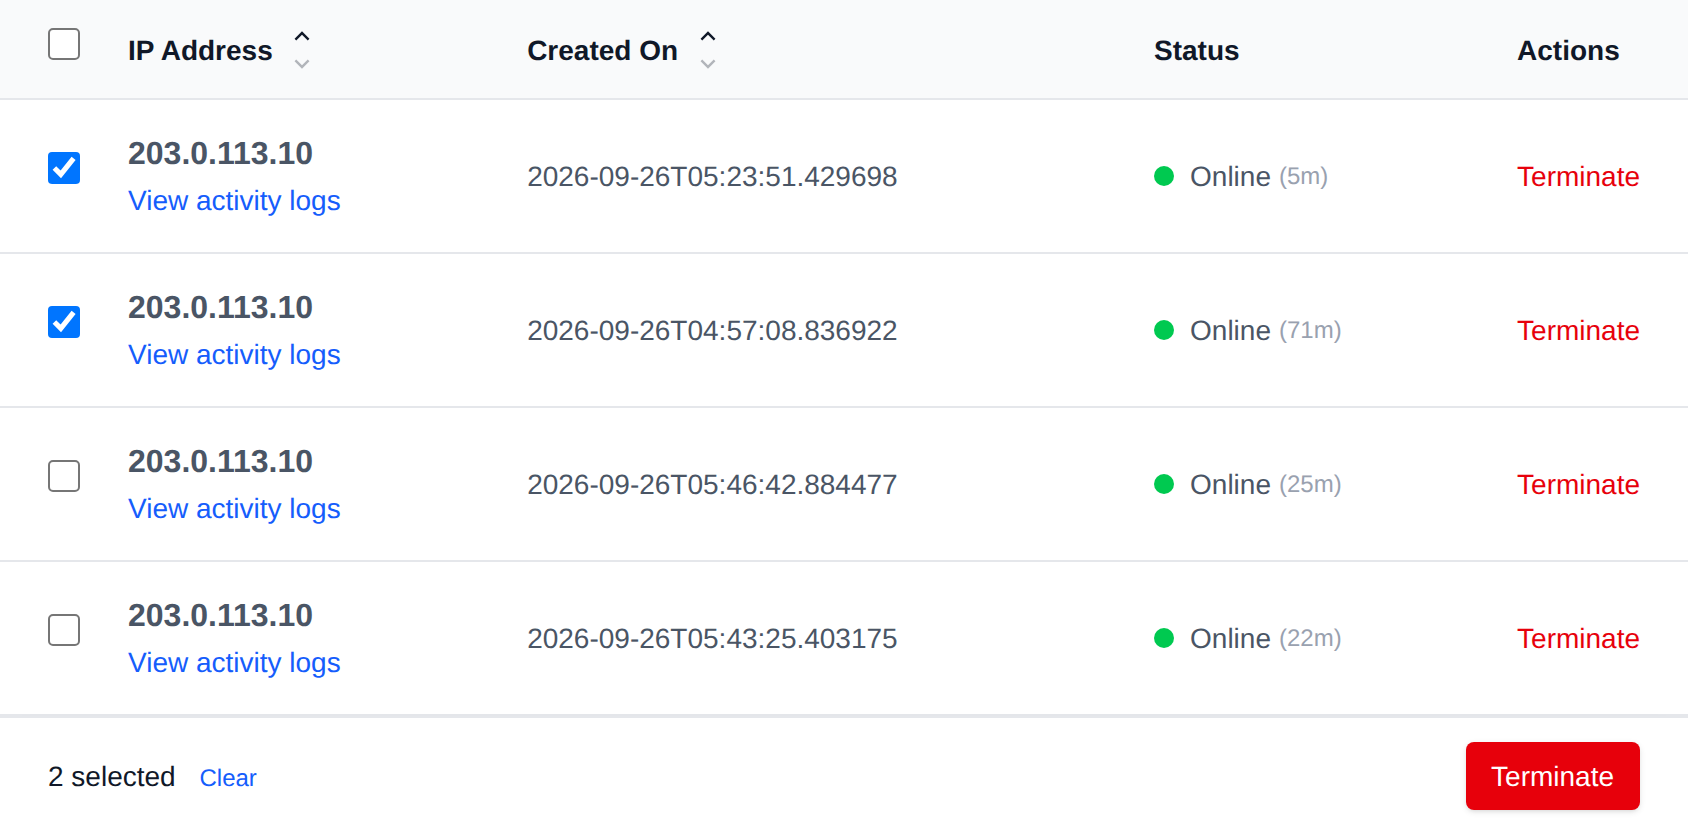Screen dimensions: 1688x834
Task: Tick the select-all checkbox in the table header
Action: click(64, 44)
